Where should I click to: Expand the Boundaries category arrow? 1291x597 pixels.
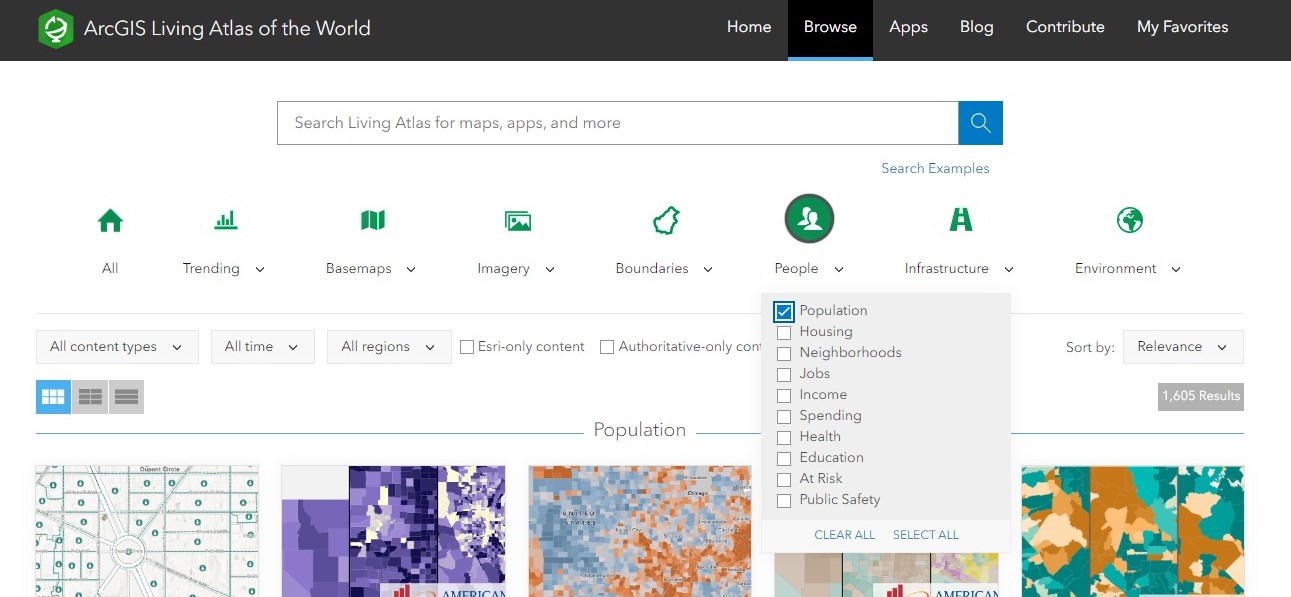coord(708,269)
